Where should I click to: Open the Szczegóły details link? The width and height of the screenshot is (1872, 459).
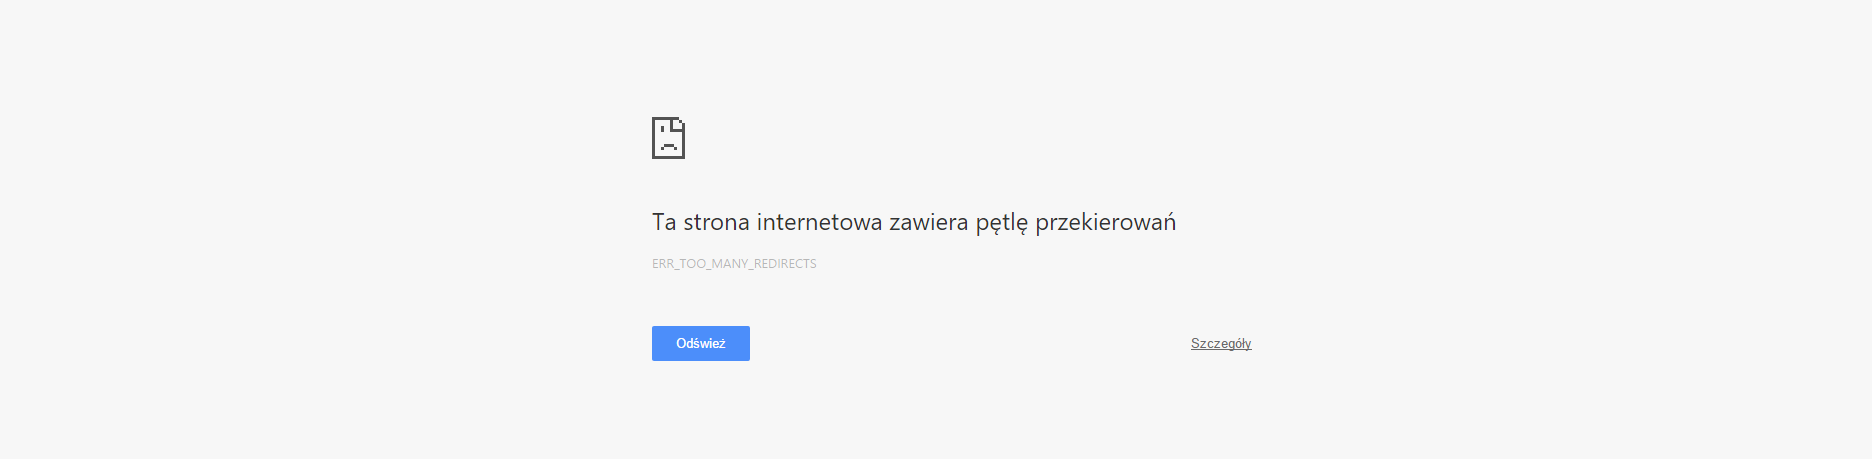(1221, 343)
